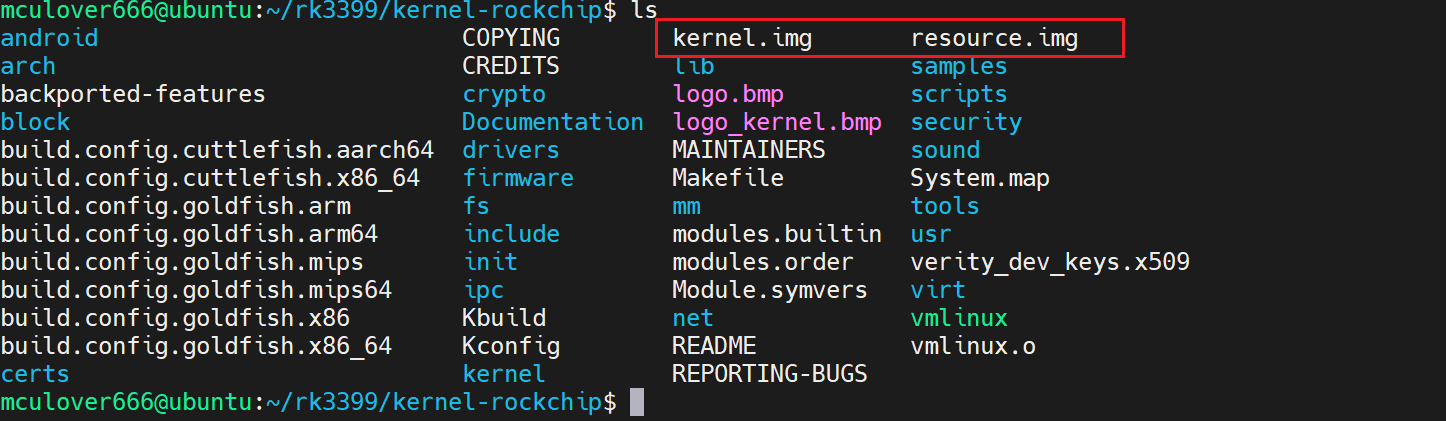
Task: Click logo_kernel.bmp file name
Action: [777, 123]
